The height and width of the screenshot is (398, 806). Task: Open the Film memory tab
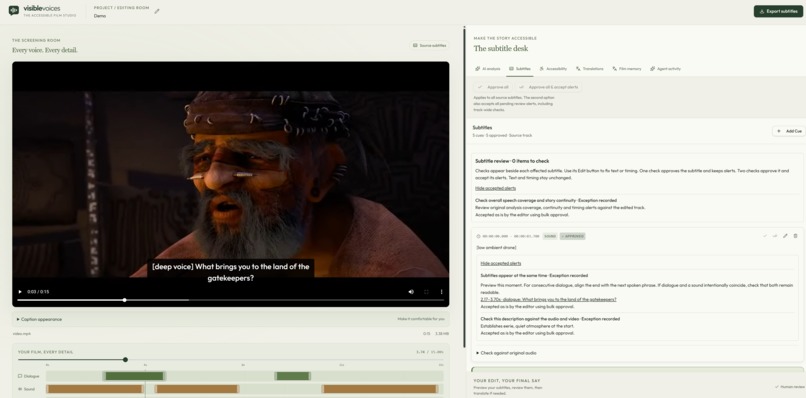pos(627,68)
